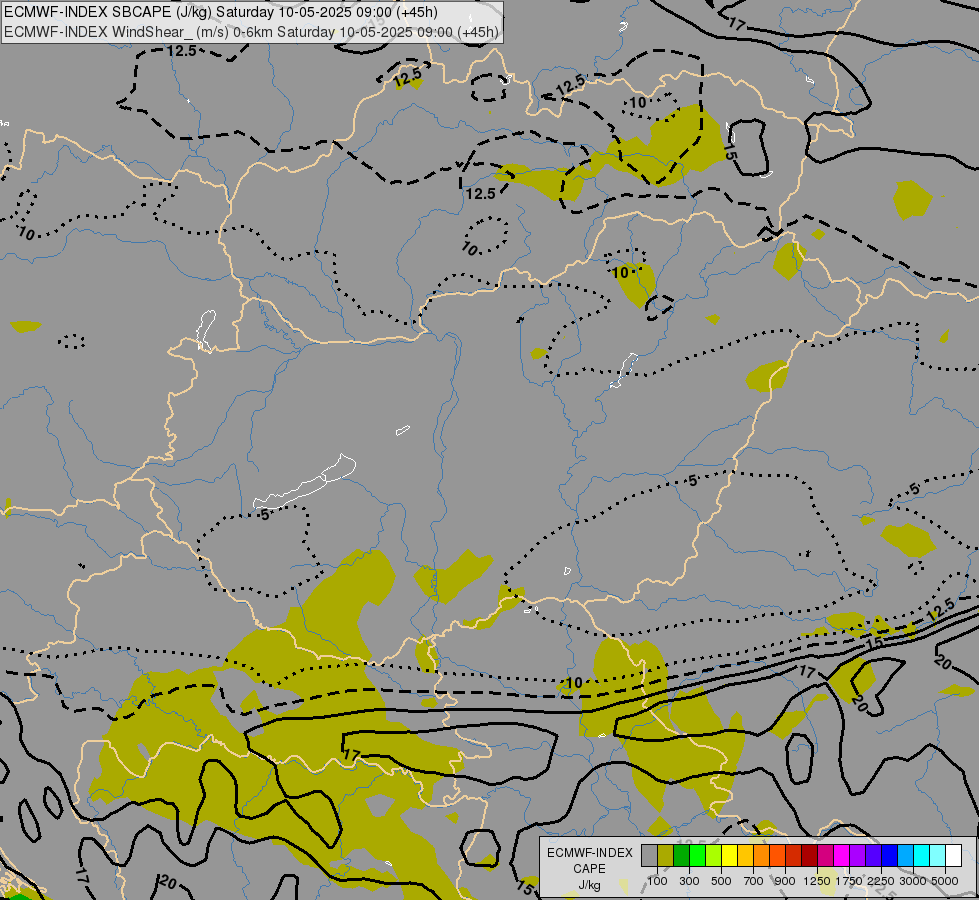This screenshot has height=900, width=979.
Task: Click the J/kg unit in legend box
Action: [x=589, y=885]
